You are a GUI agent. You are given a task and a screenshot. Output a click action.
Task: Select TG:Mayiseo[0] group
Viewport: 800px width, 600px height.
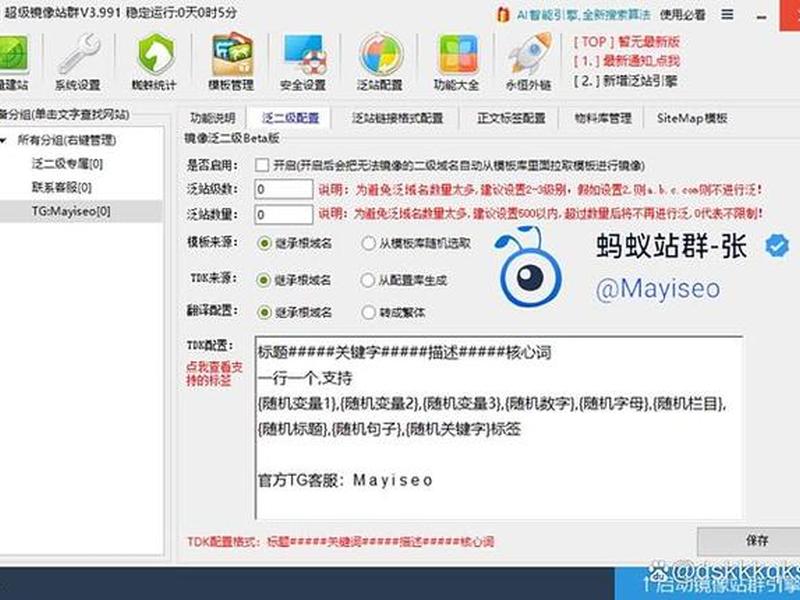71,211
